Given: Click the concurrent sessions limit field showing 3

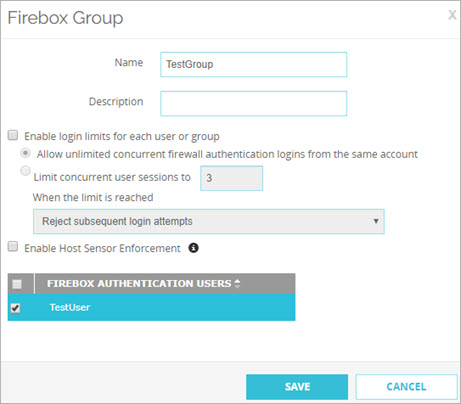Looking at the screenshot, I should point(232,178).
